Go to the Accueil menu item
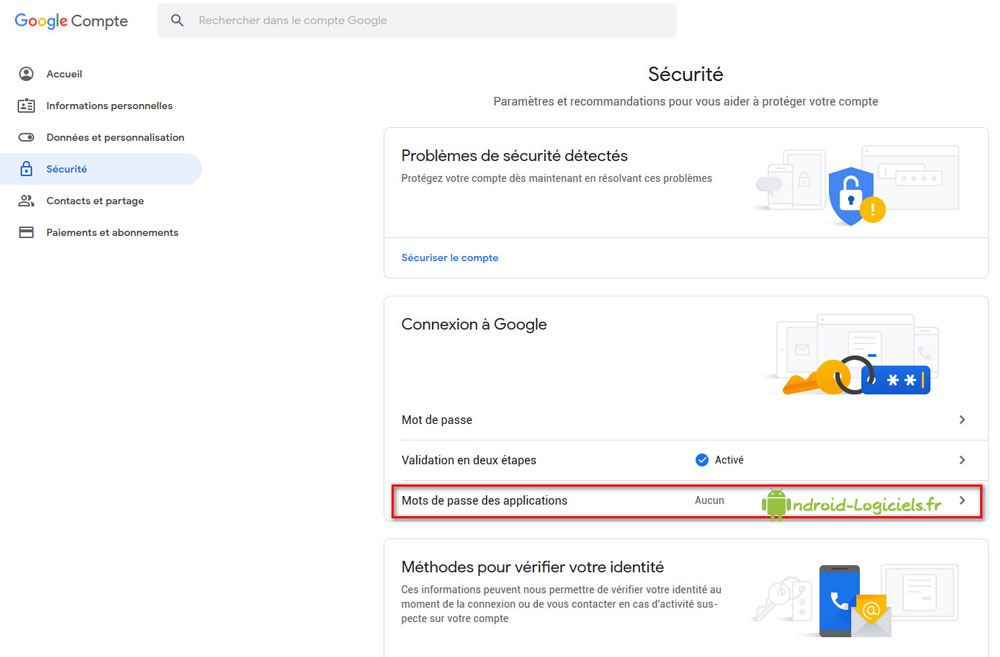The image size is (1000, 657). click(x=64, y=74)
